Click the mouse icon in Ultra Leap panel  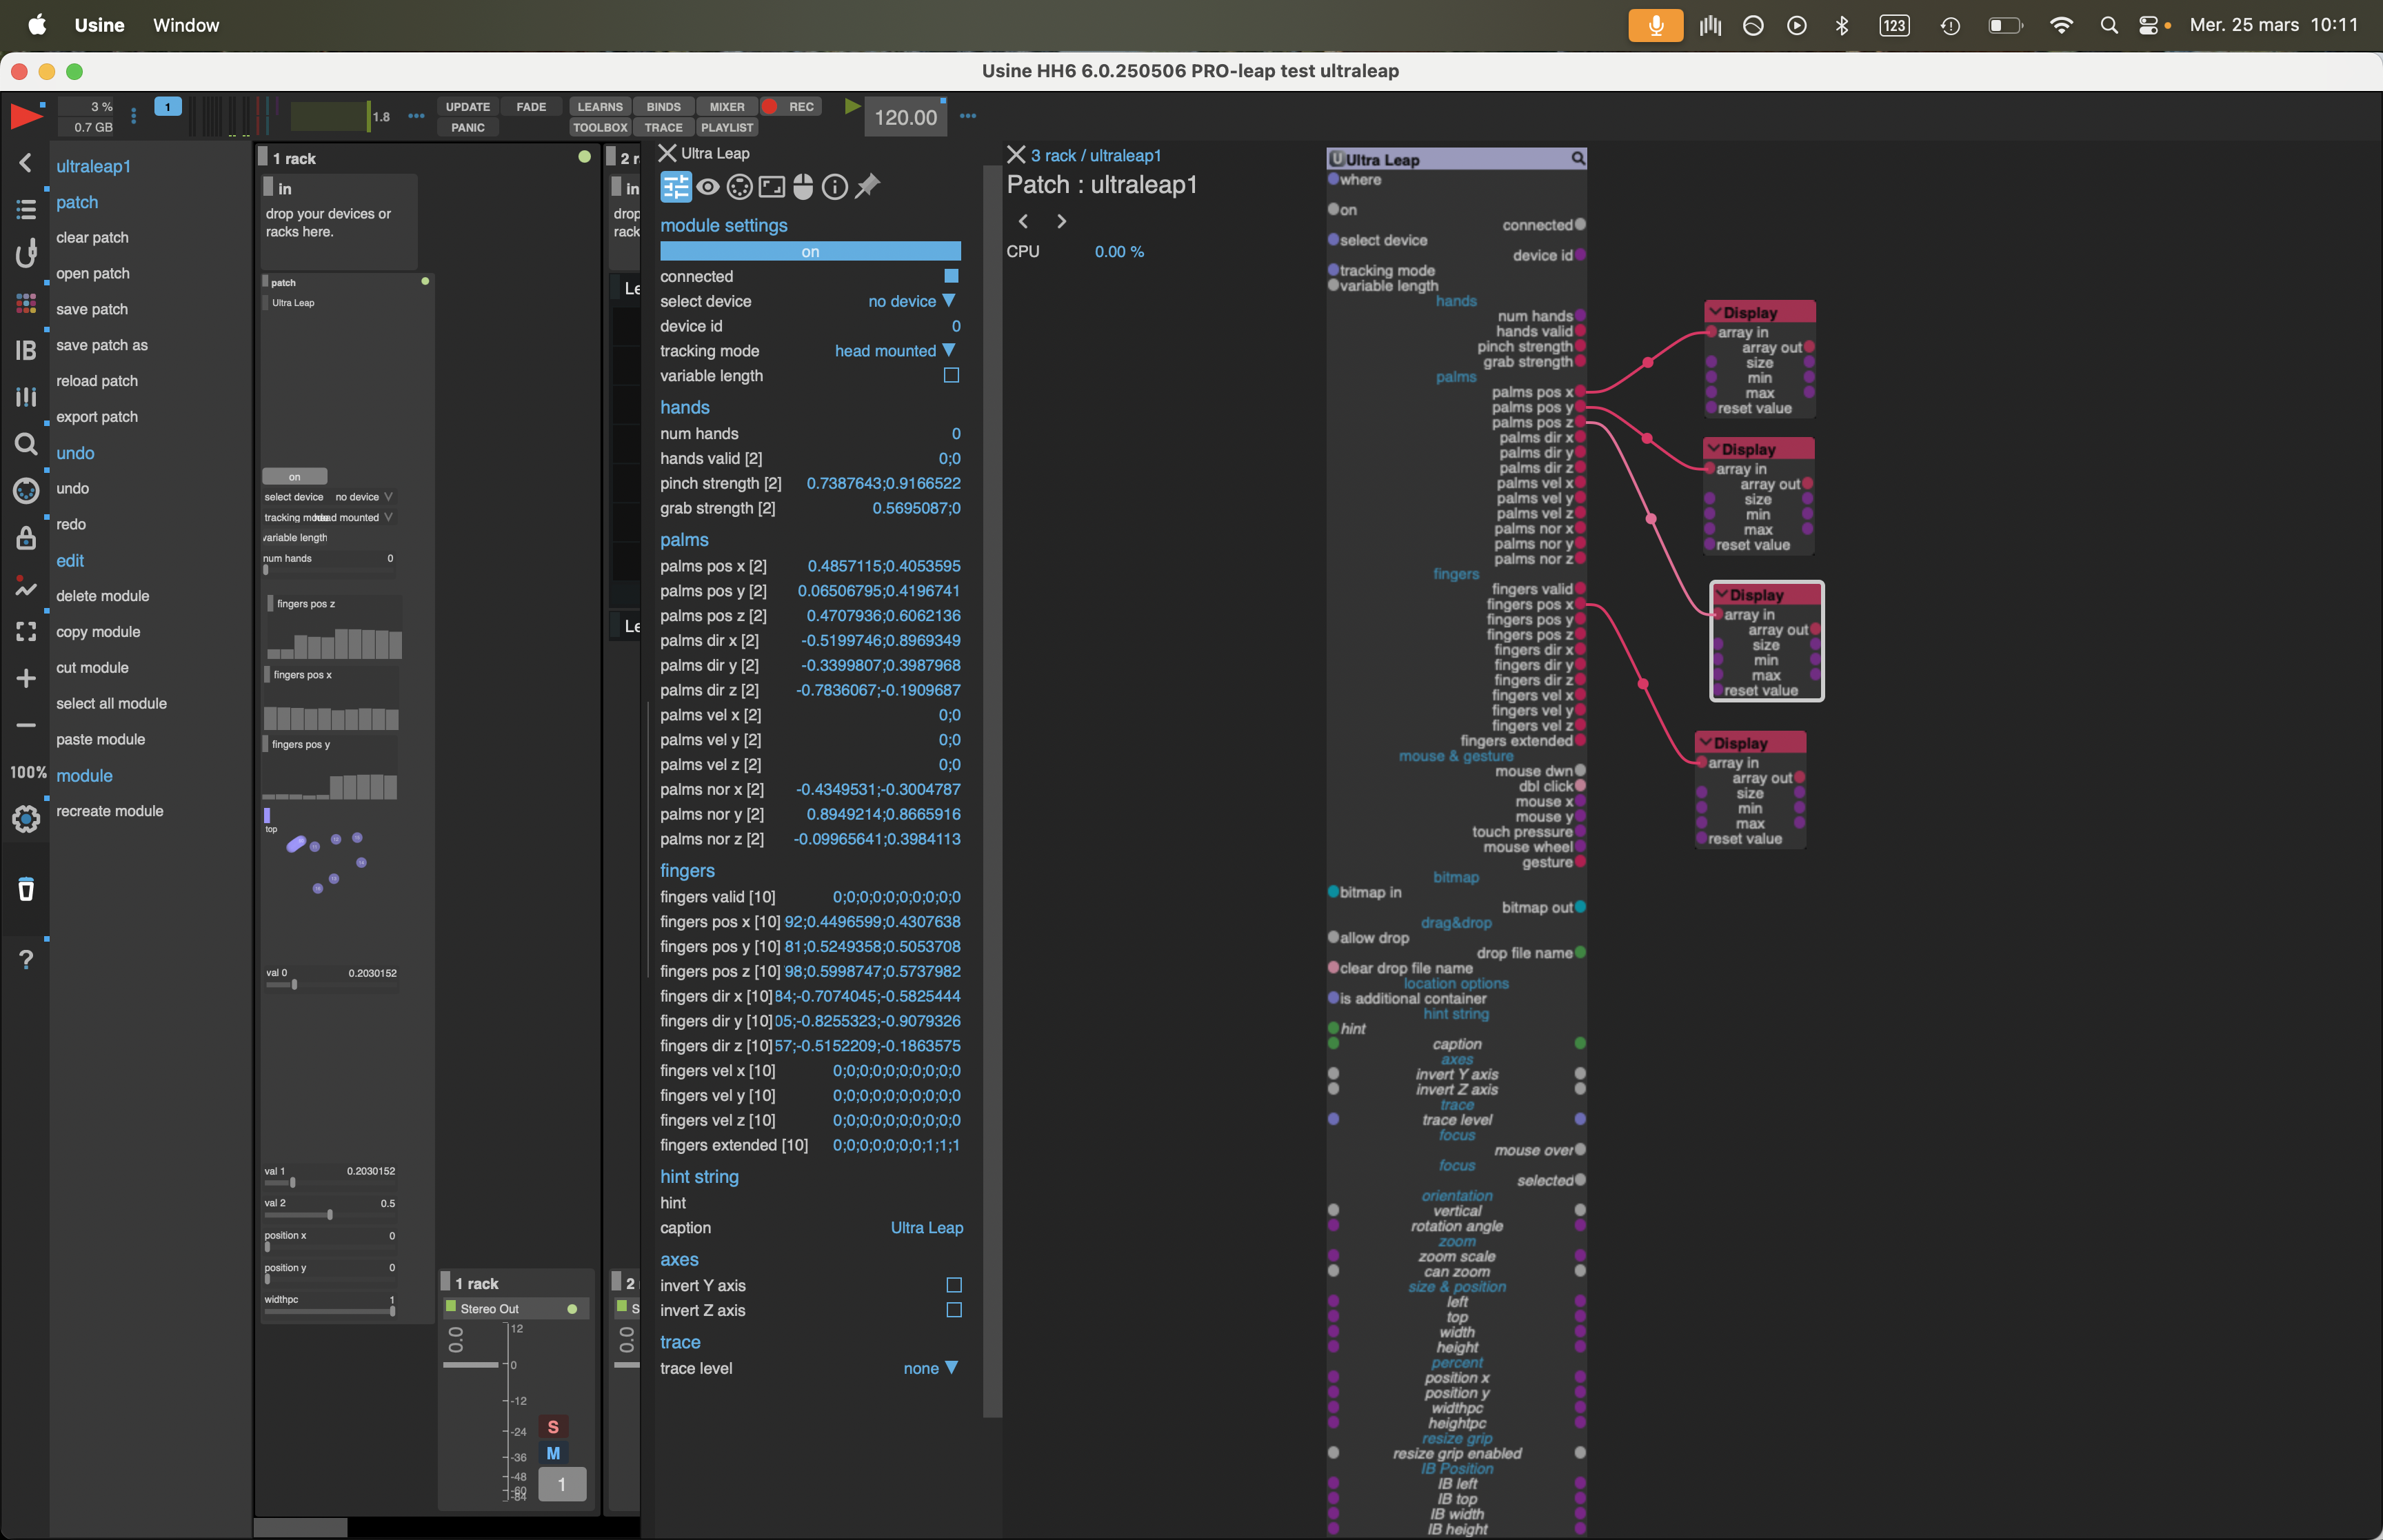pos(803,187)
